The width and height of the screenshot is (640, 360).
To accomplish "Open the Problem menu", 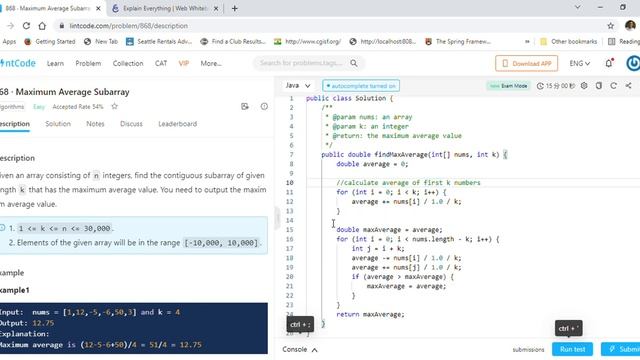I will (88, 63).
